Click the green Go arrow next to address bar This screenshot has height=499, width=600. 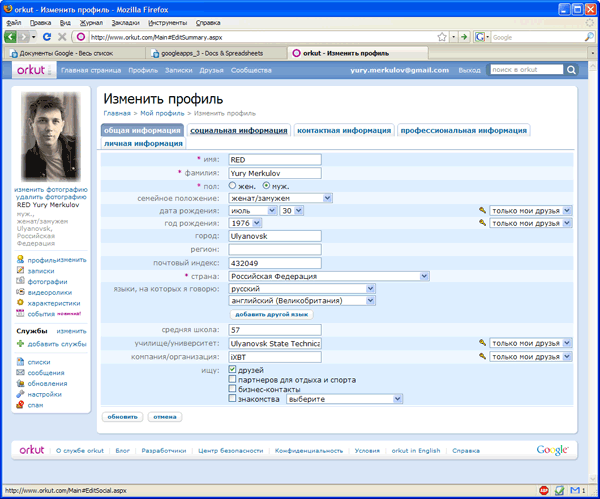[x=464, y=37]
